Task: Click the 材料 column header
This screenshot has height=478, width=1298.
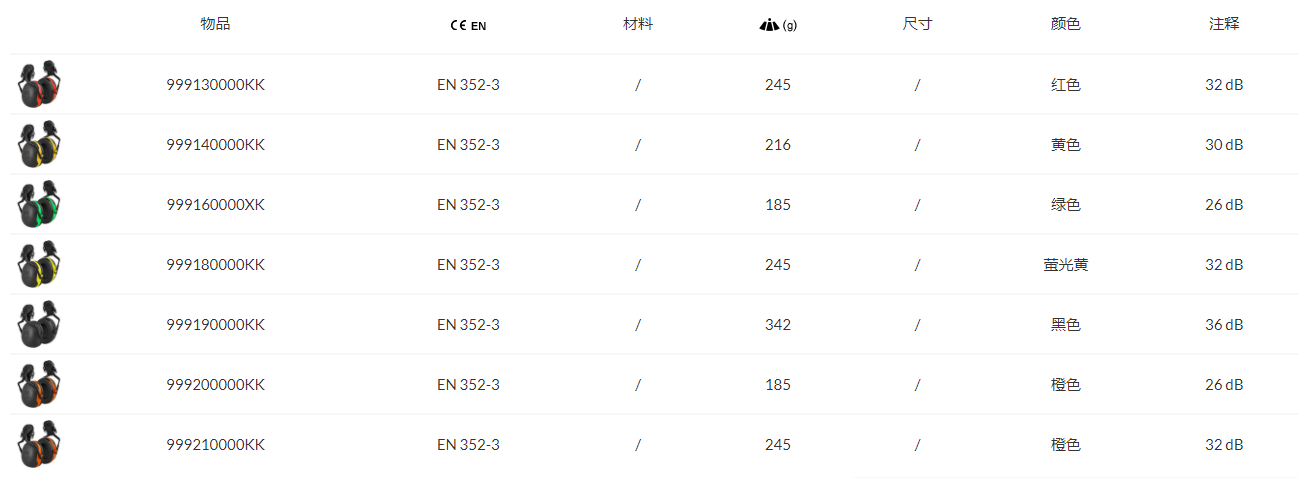Action: click(638, 24)
